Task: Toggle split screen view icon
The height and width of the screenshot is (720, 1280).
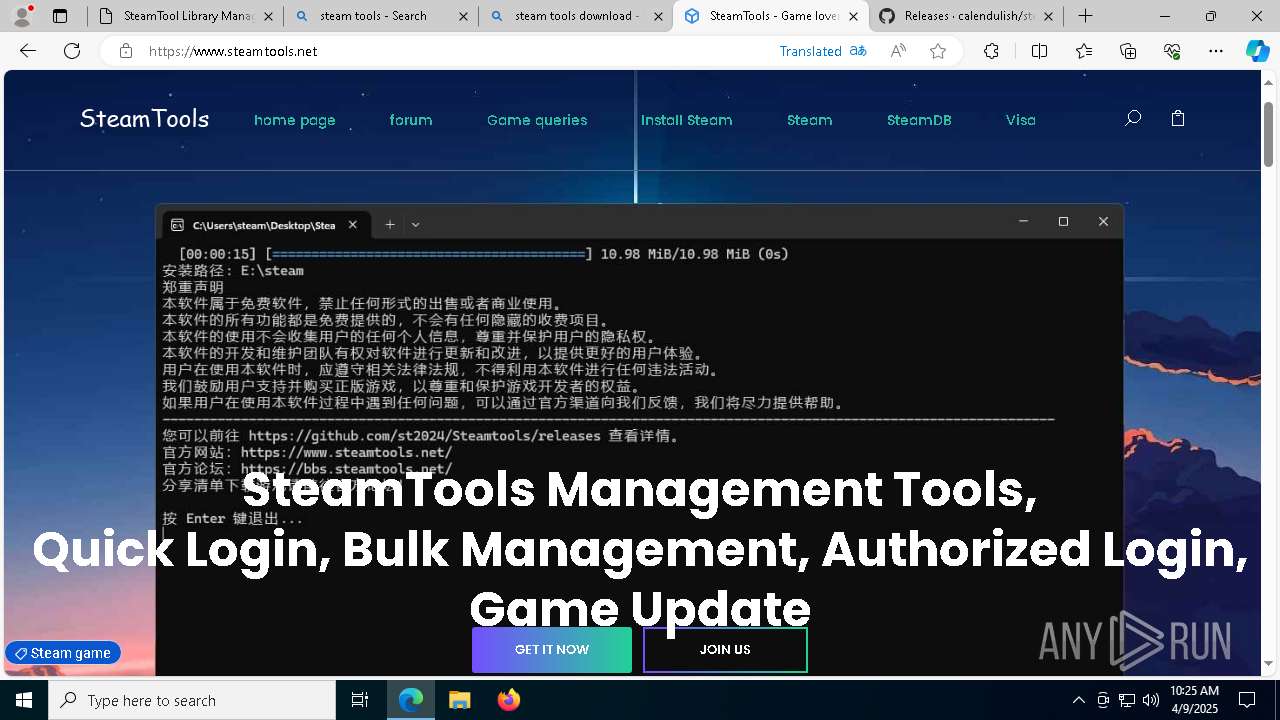Action: pos(1039,51)
